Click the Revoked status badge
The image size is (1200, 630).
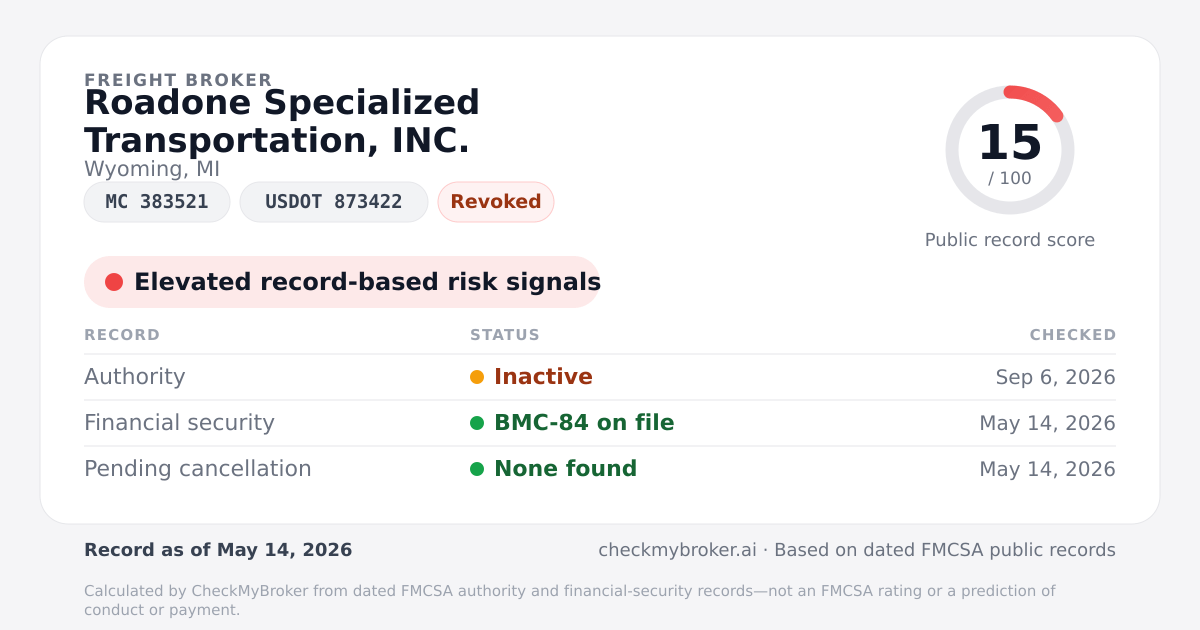pyautogui.click(x=496, y=202)
